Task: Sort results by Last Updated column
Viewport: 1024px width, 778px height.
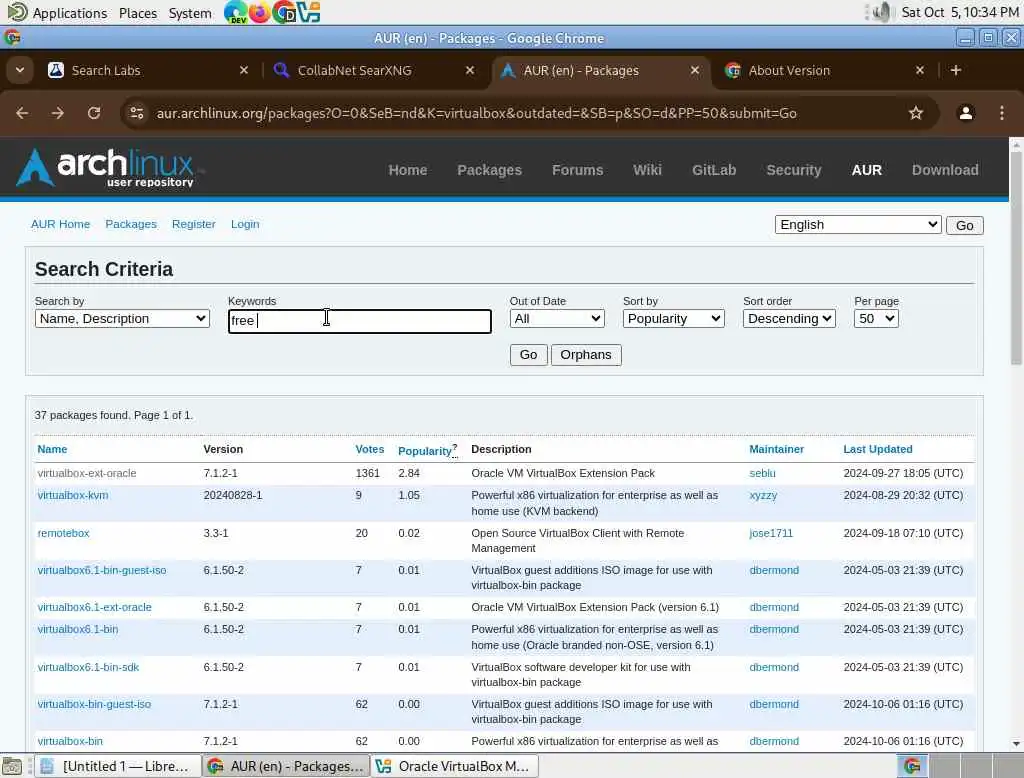Action: (x=877, y=449)
